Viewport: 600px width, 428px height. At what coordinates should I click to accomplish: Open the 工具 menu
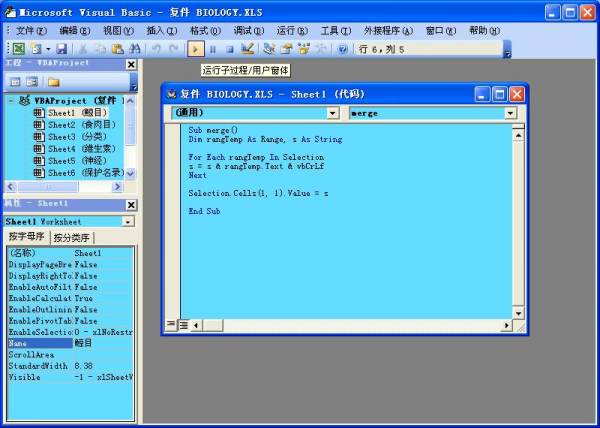(336, 31)
